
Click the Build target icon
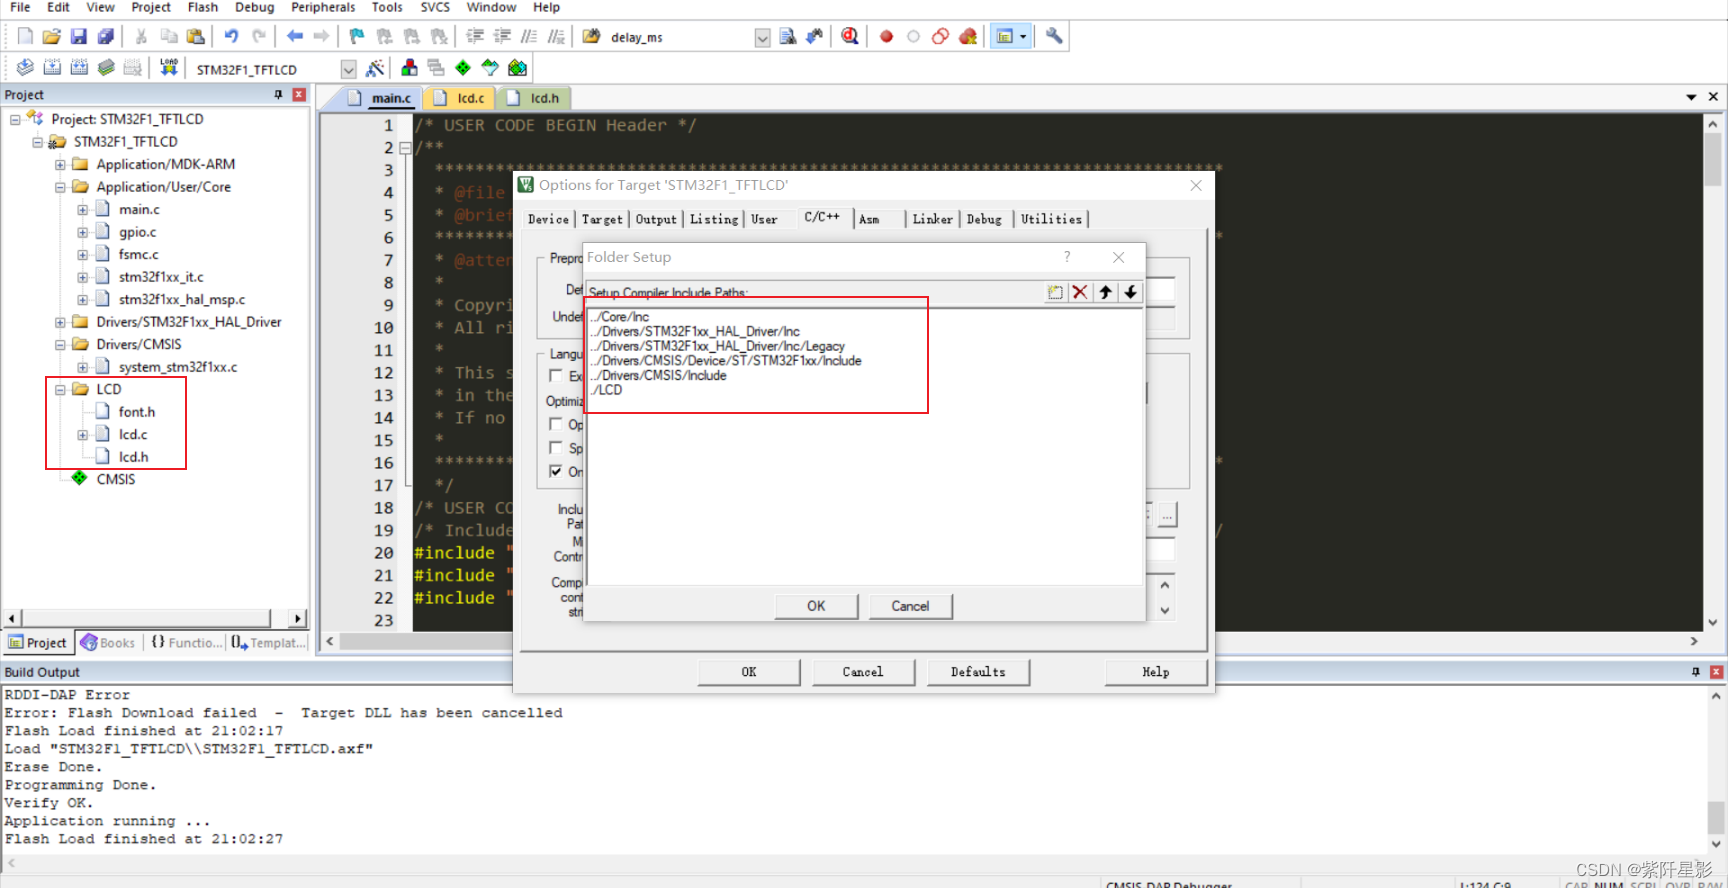(x=52, y=68)
